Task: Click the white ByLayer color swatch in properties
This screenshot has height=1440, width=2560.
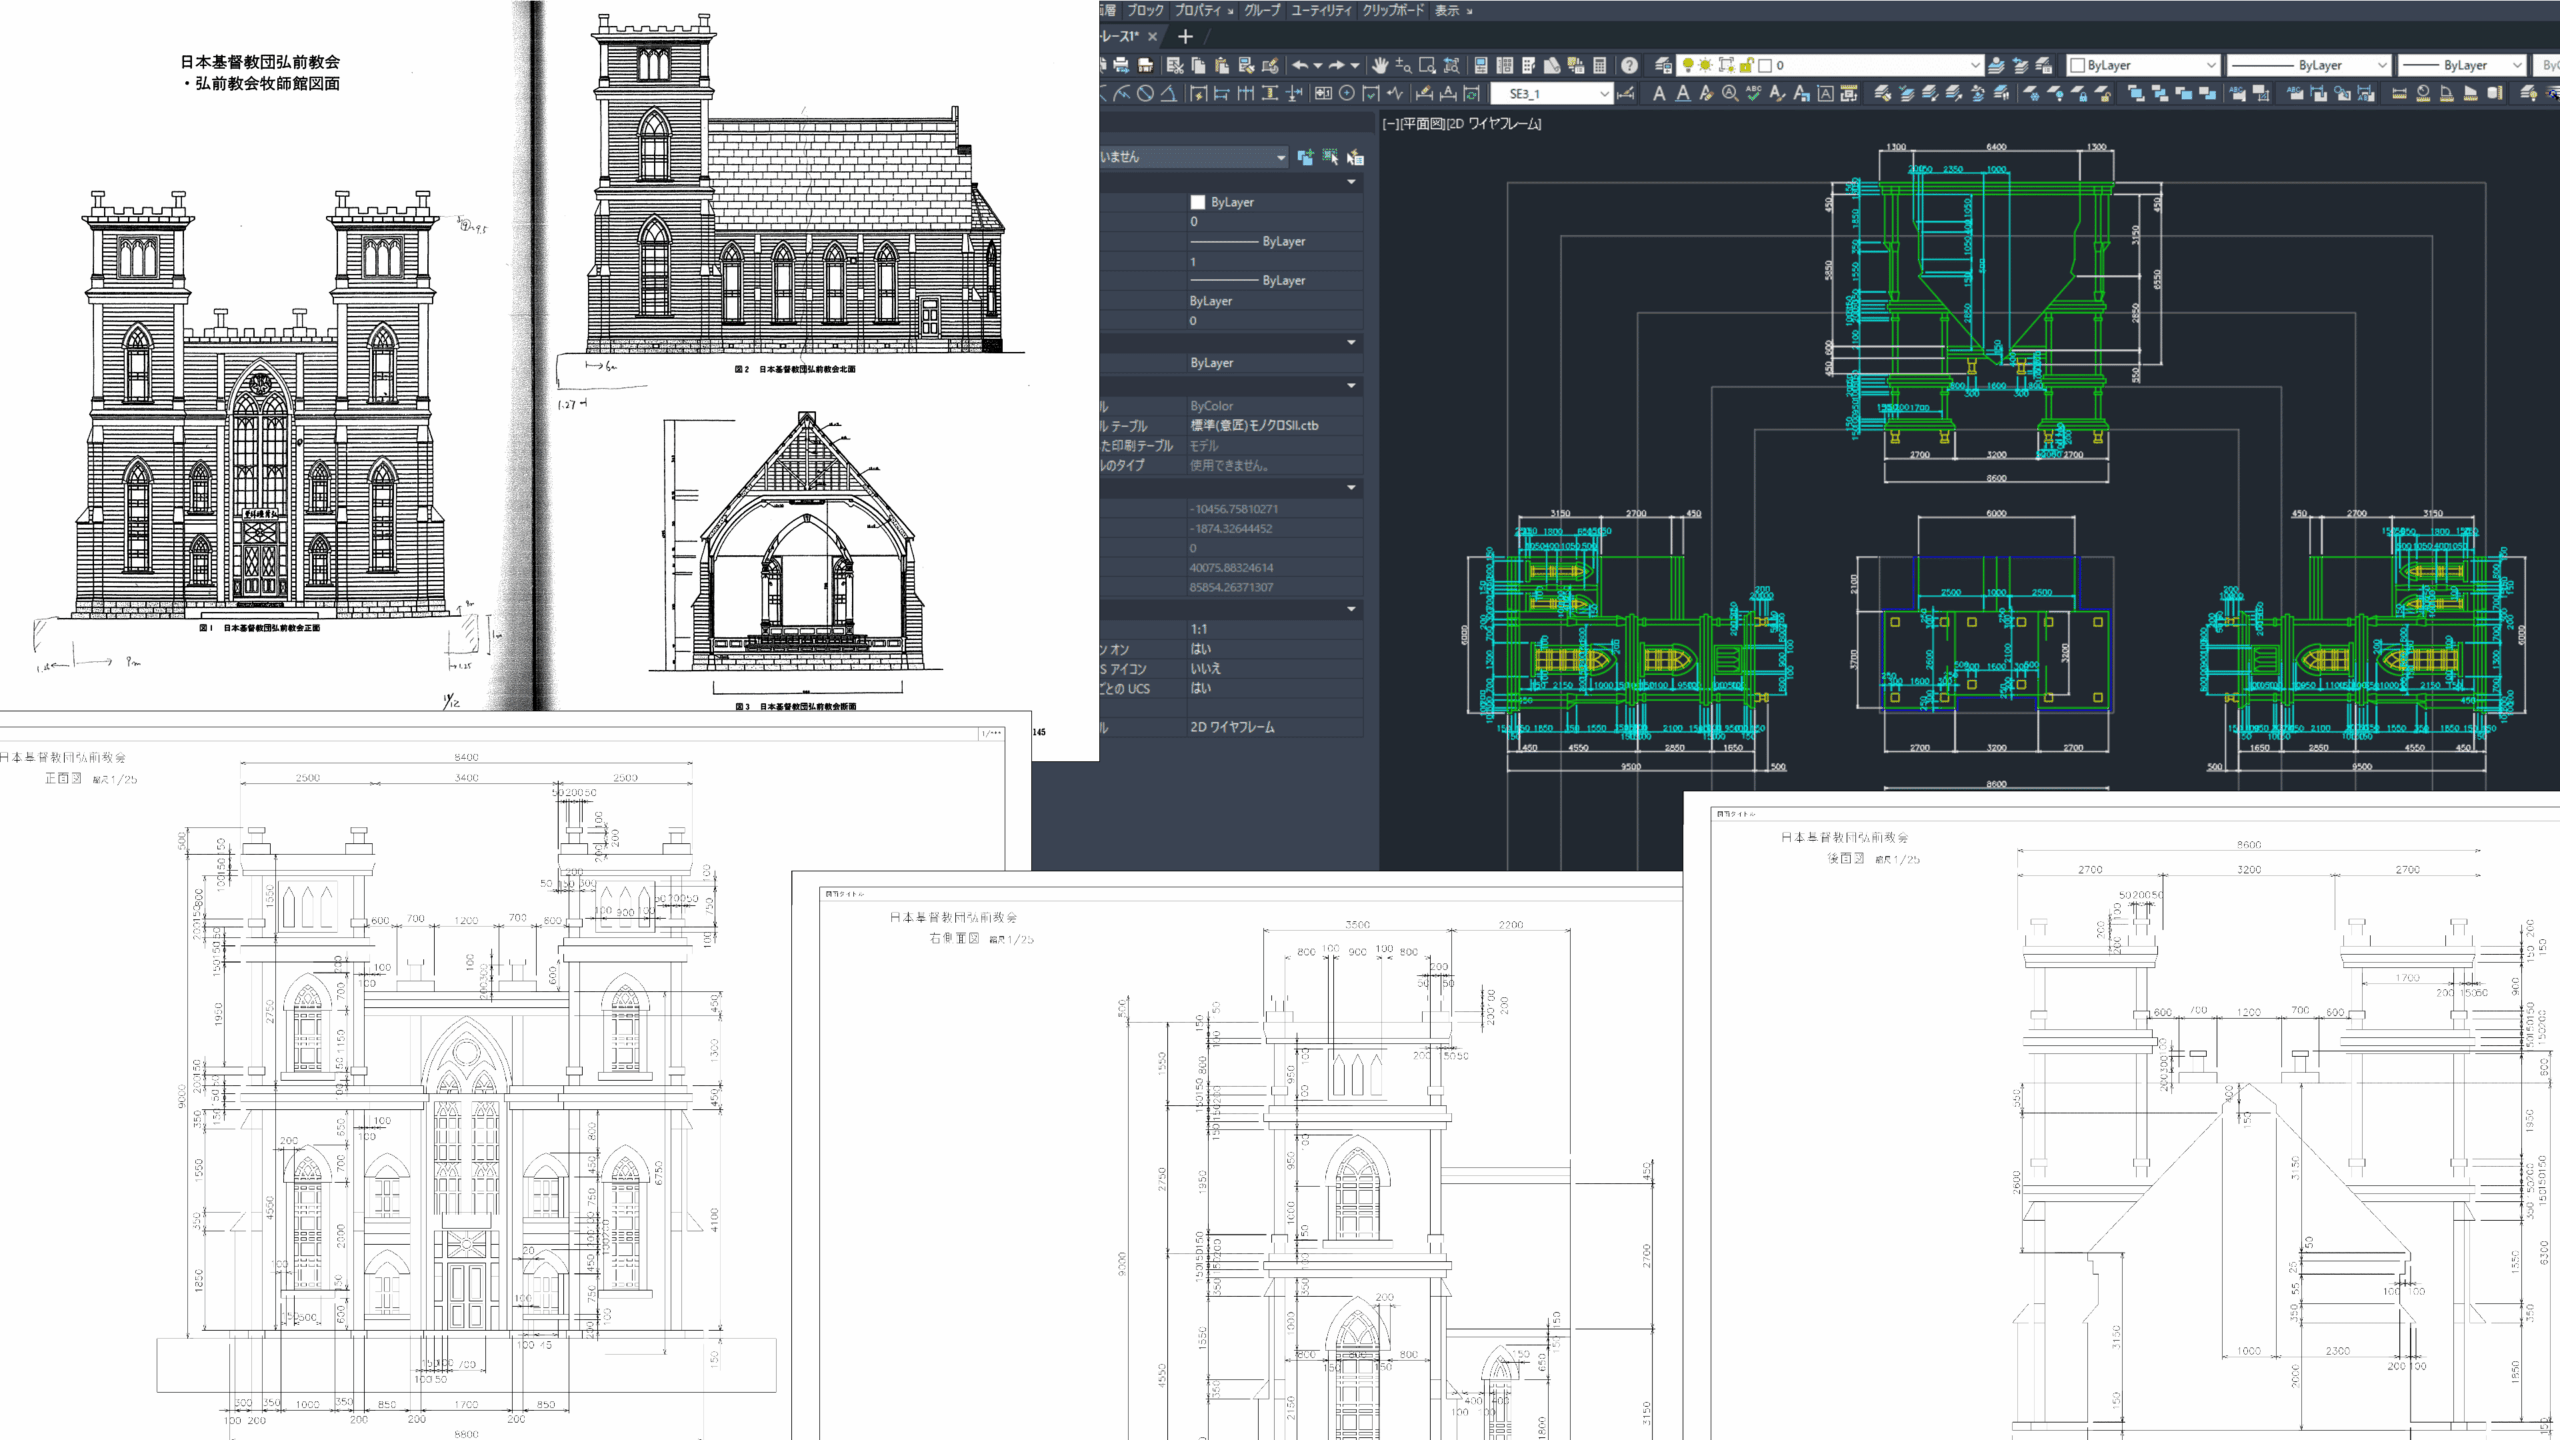Action: [1198, 202]
